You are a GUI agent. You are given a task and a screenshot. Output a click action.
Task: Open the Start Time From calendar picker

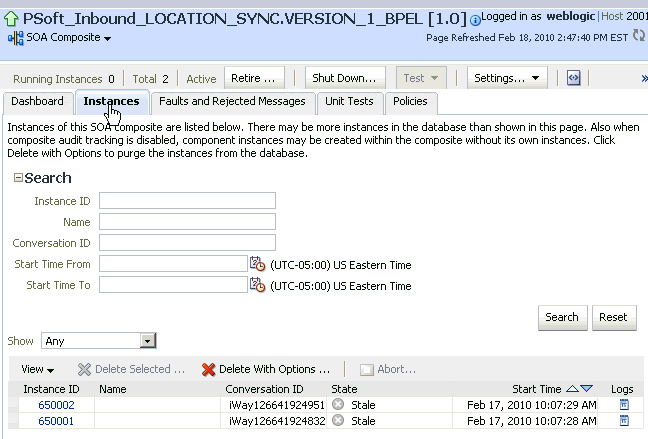click(257, 264)
